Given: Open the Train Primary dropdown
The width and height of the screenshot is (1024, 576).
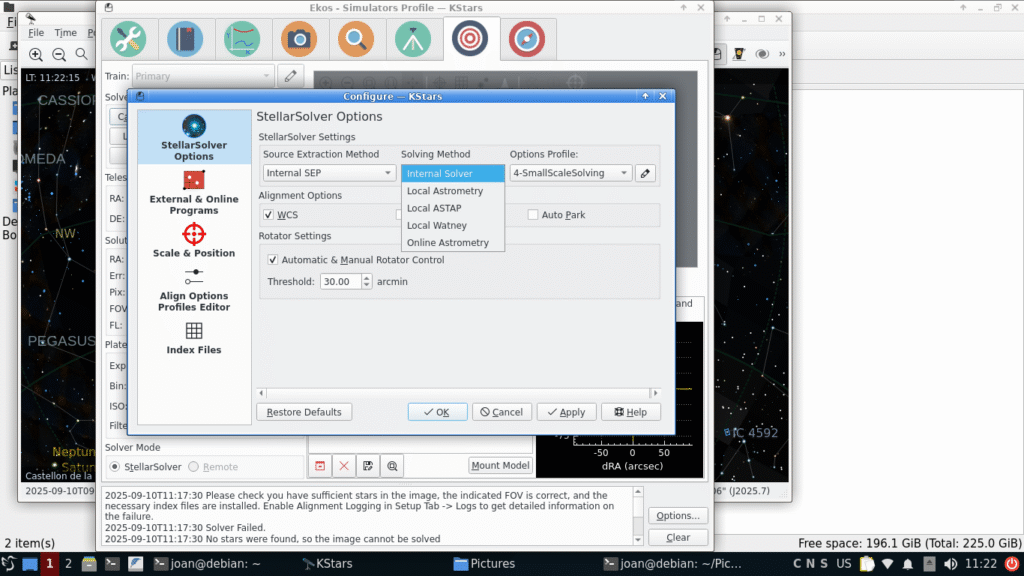Looking at the screenshot, I should point(202,76).
